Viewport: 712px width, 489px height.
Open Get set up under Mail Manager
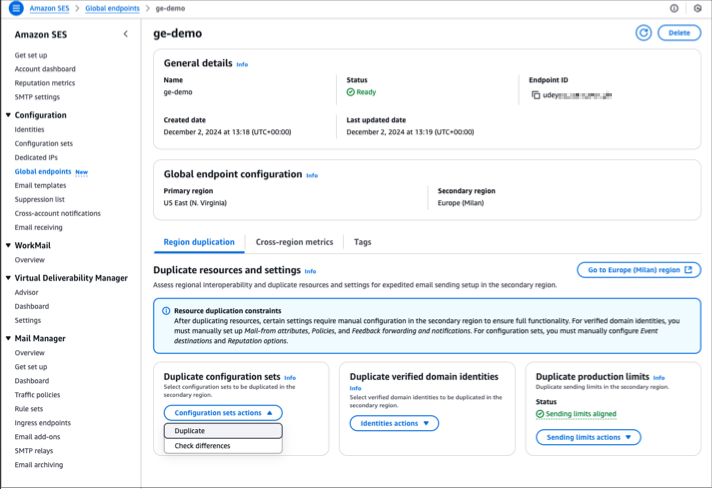(x=31, y=367)
